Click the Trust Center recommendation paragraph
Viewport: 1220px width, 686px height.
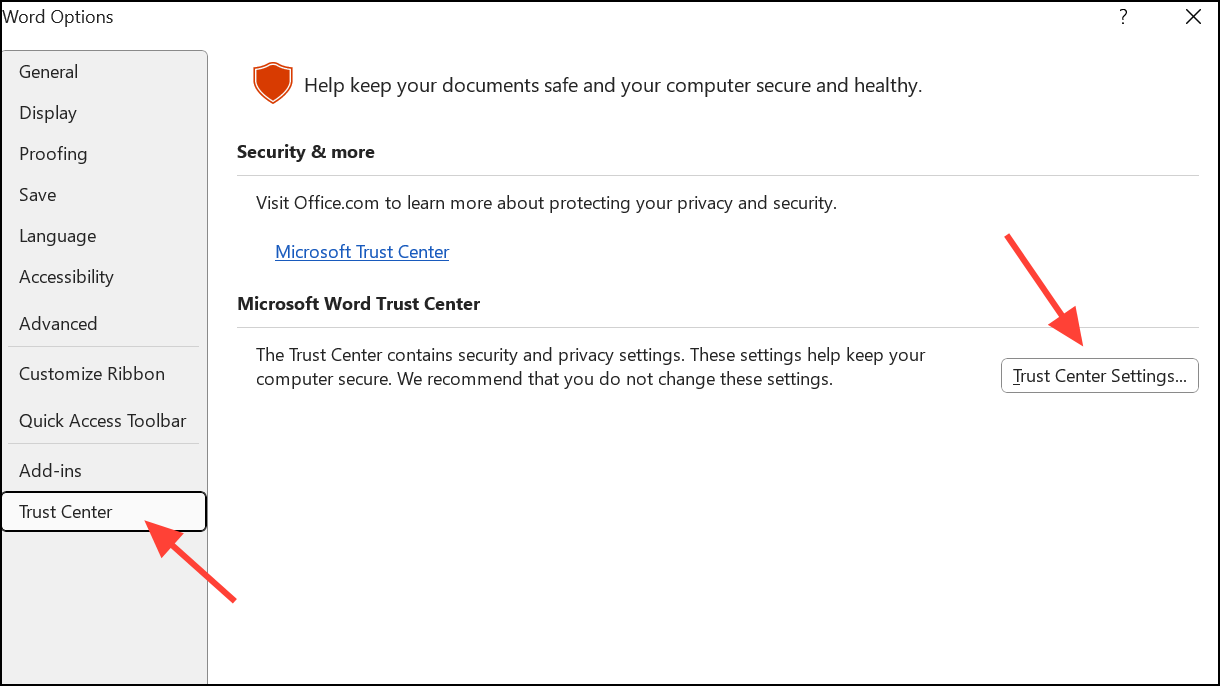pyautogui.click(x=591, y=367)
